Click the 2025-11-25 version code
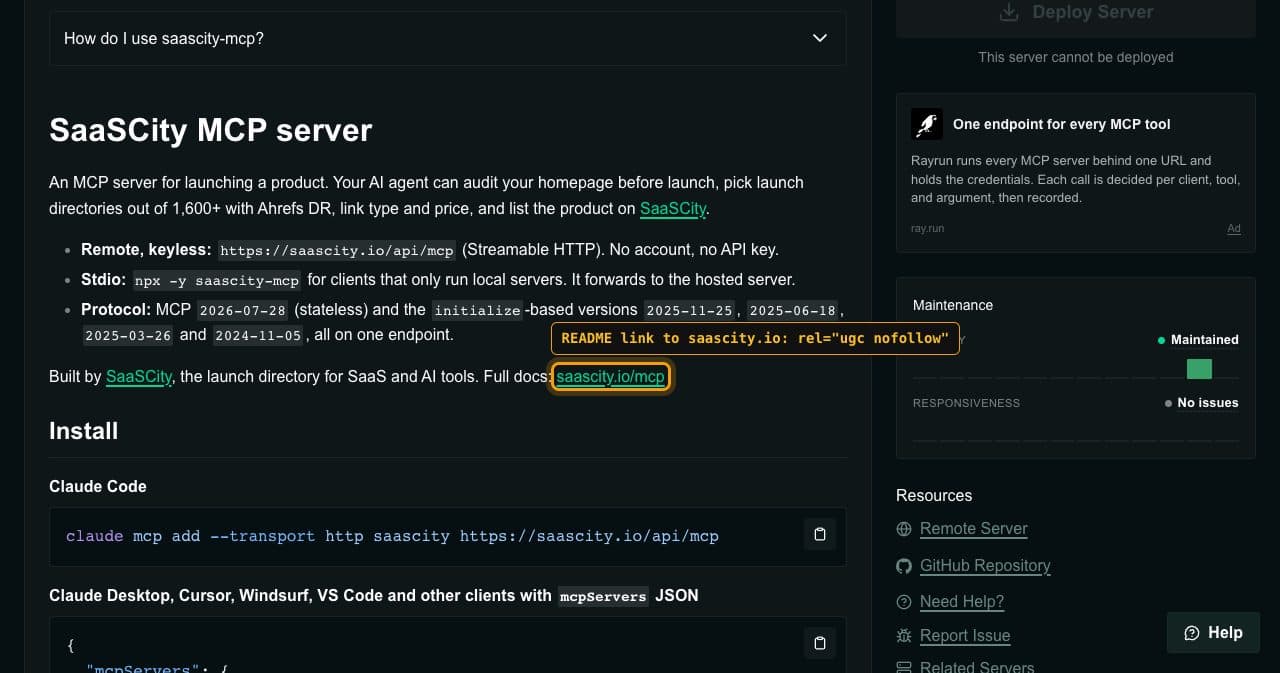The height and width of the screenshot is (673, 1280). click(690, 310)
